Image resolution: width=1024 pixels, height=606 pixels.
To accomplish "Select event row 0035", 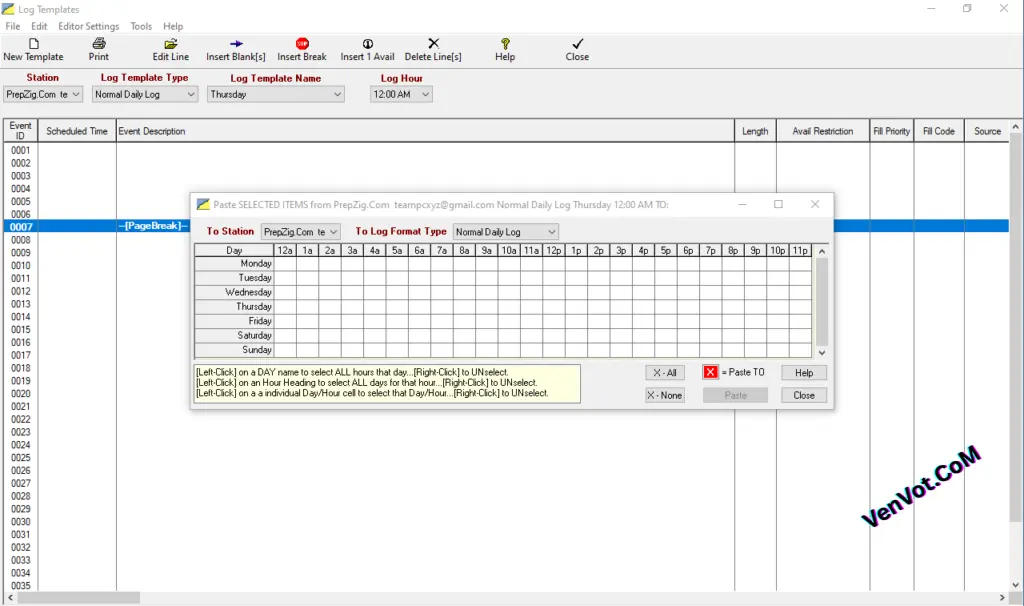I will click(x=506, y=586).
